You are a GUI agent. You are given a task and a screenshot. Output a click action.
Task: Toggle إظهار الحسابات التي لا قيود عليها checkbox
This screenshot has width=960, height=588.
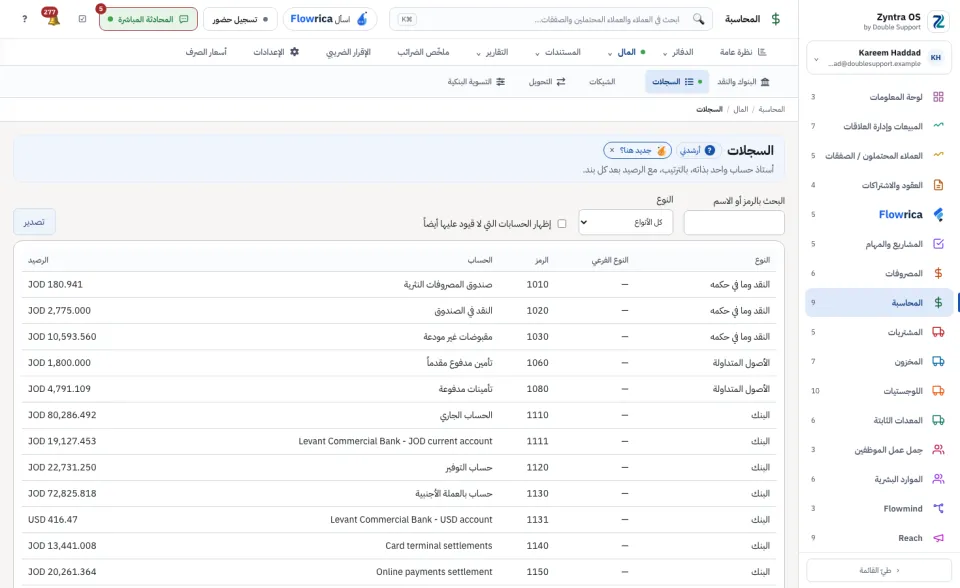click(562, 224)
